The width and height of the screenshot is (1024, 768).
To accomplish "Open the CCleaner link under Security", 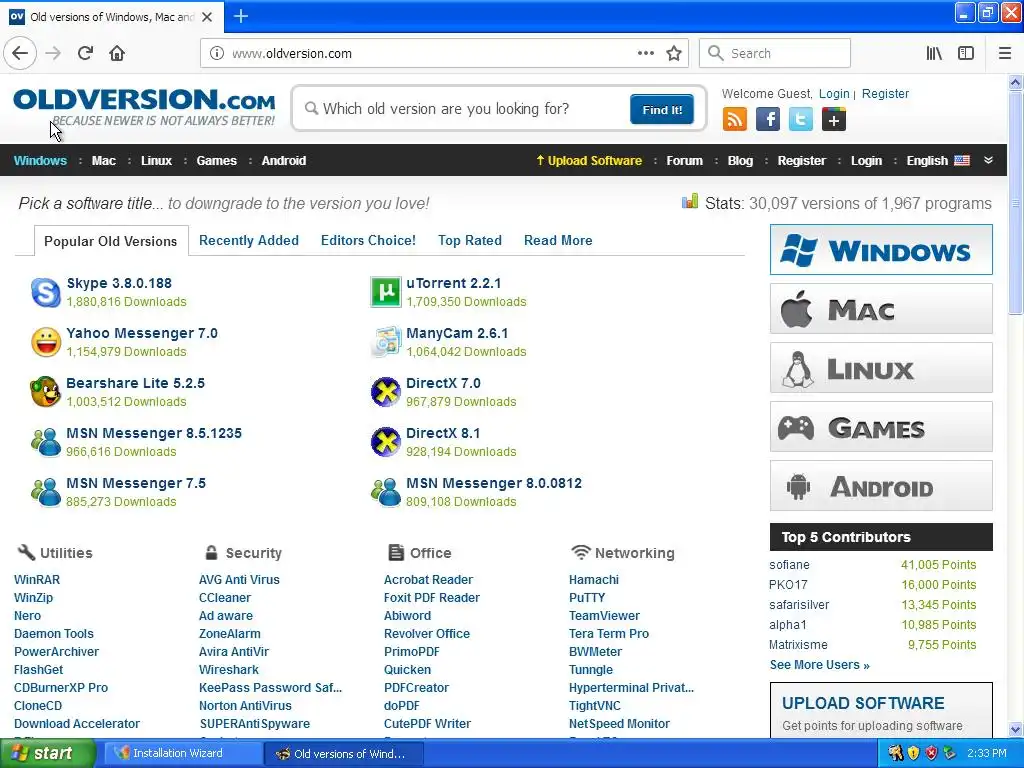I will (225, 598).
